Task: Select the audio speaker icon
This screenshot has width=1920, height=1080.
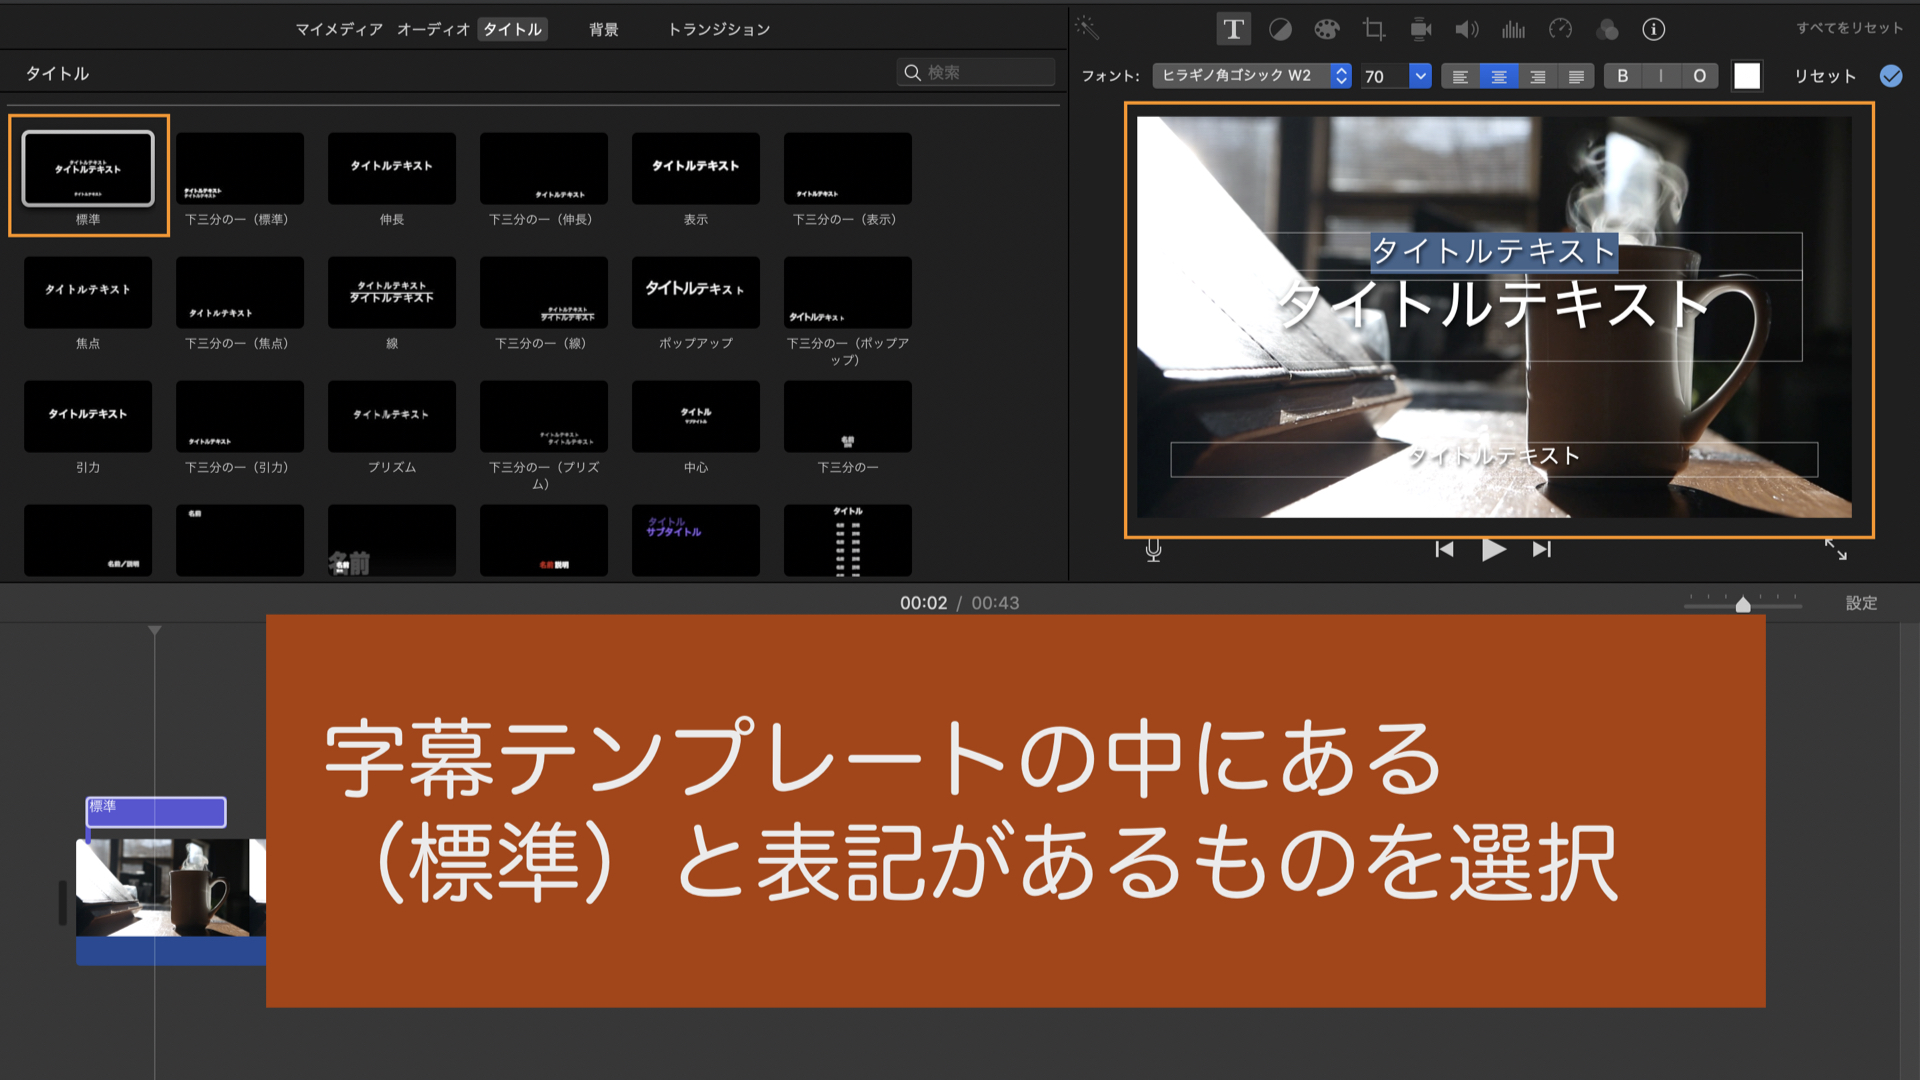Action: pyautogui.click(x=1465, y=30)
